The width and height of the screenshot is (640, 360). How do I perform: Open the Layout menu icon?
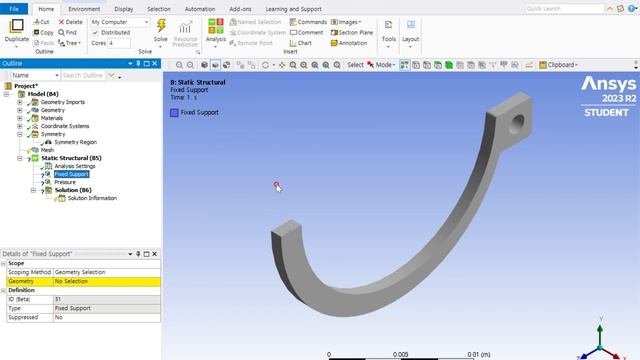click(411, 25)
